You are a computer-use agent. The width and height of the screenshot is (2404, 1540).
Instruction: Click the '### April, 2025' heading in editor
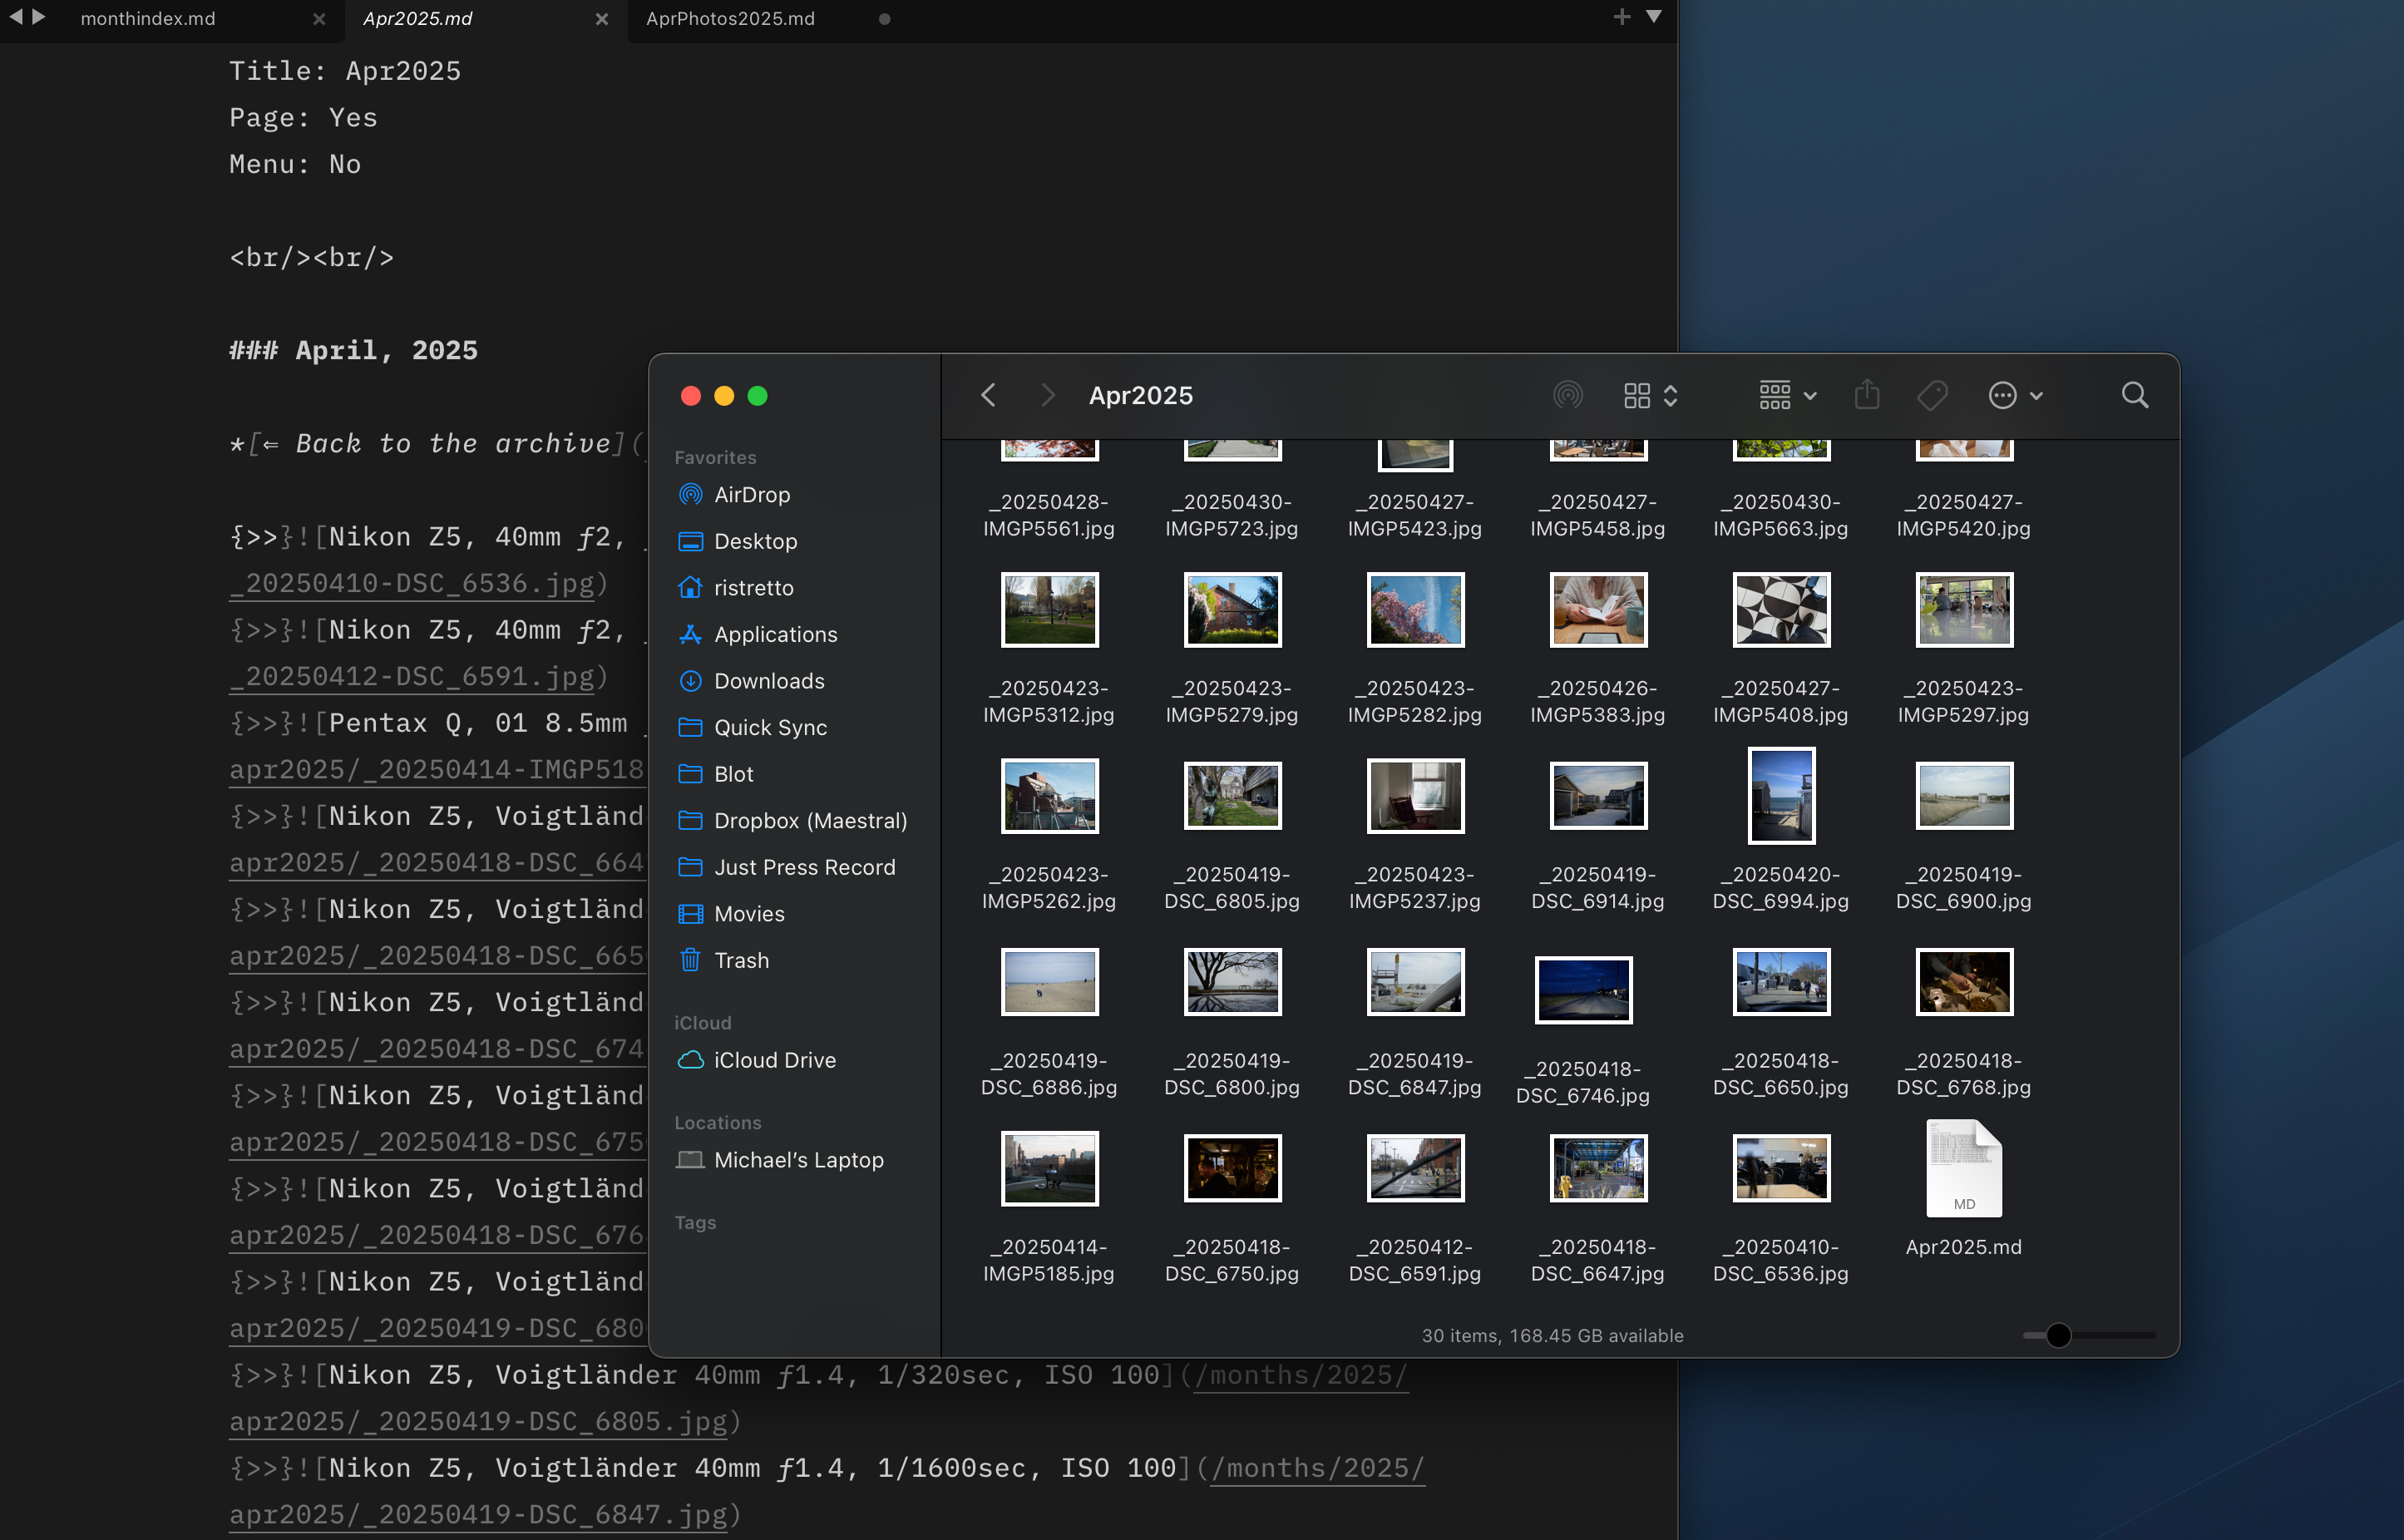click(x=353, y=349)
